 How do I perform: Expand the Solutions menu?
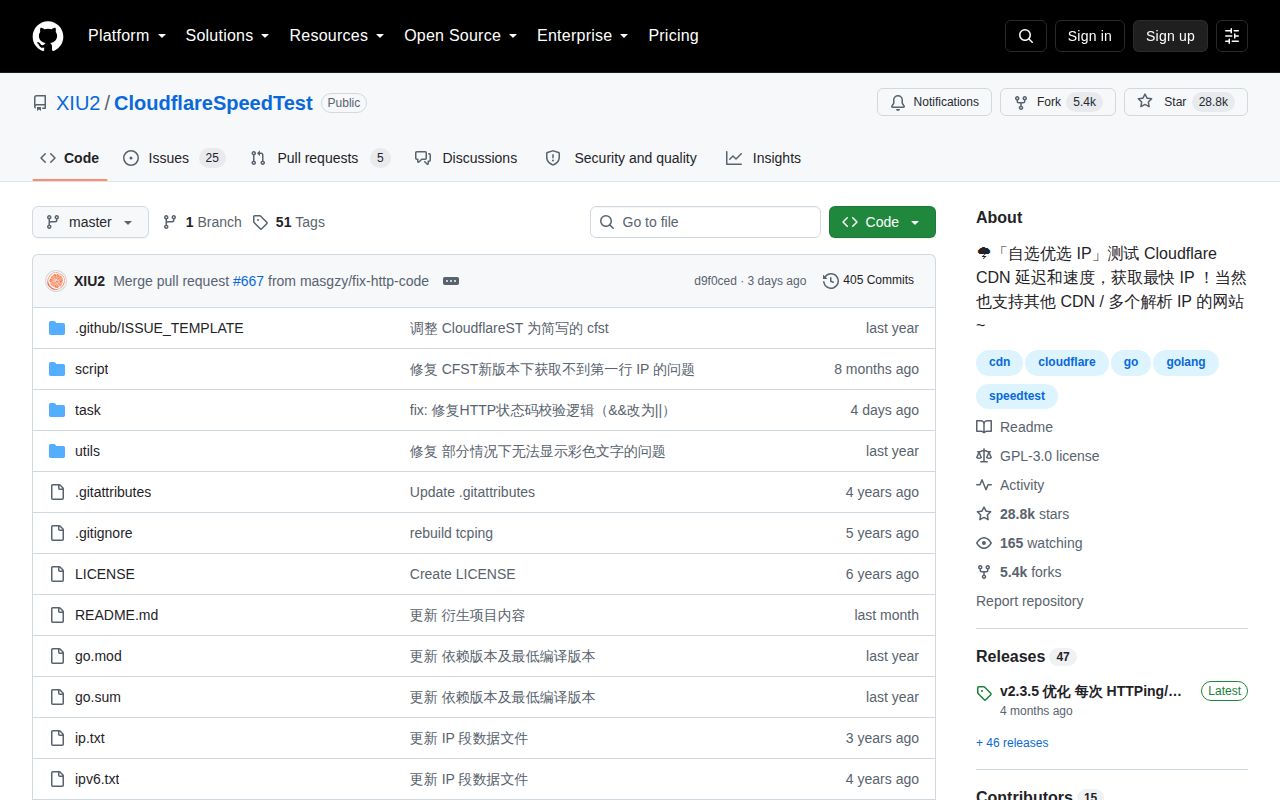coord(227,36)
